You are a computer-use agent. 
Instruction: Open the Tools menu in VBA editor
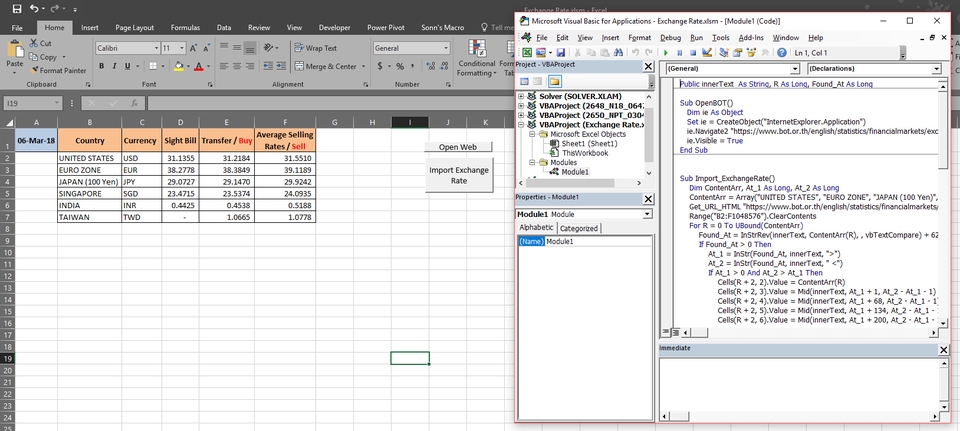(x=721, y=37)
